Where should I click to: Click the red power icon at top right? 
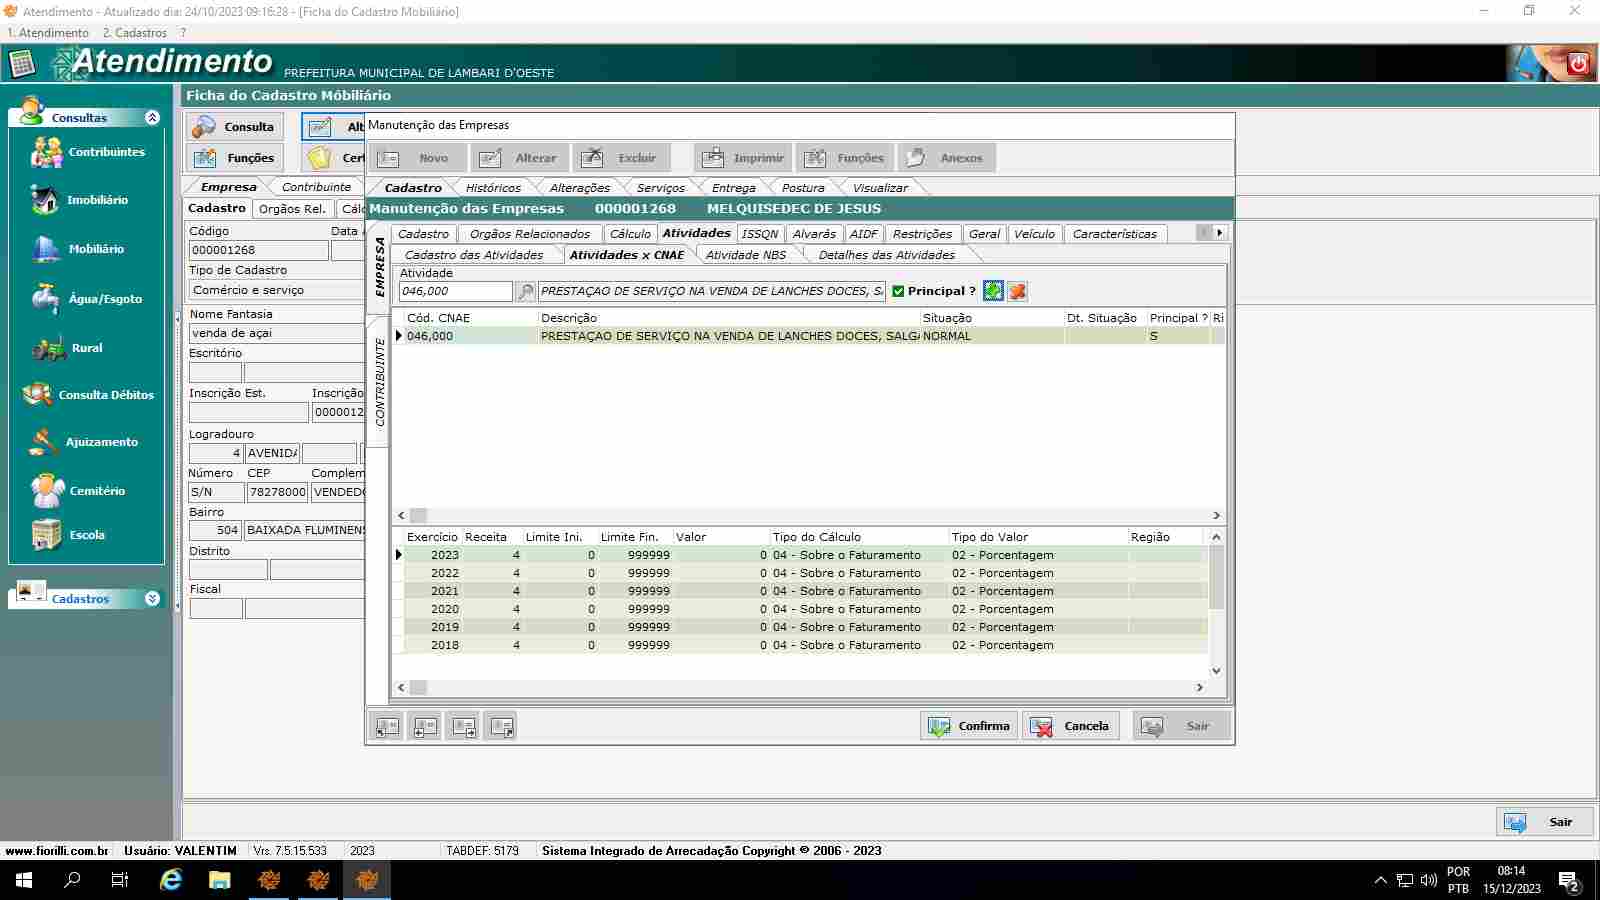click(1578, 64)
